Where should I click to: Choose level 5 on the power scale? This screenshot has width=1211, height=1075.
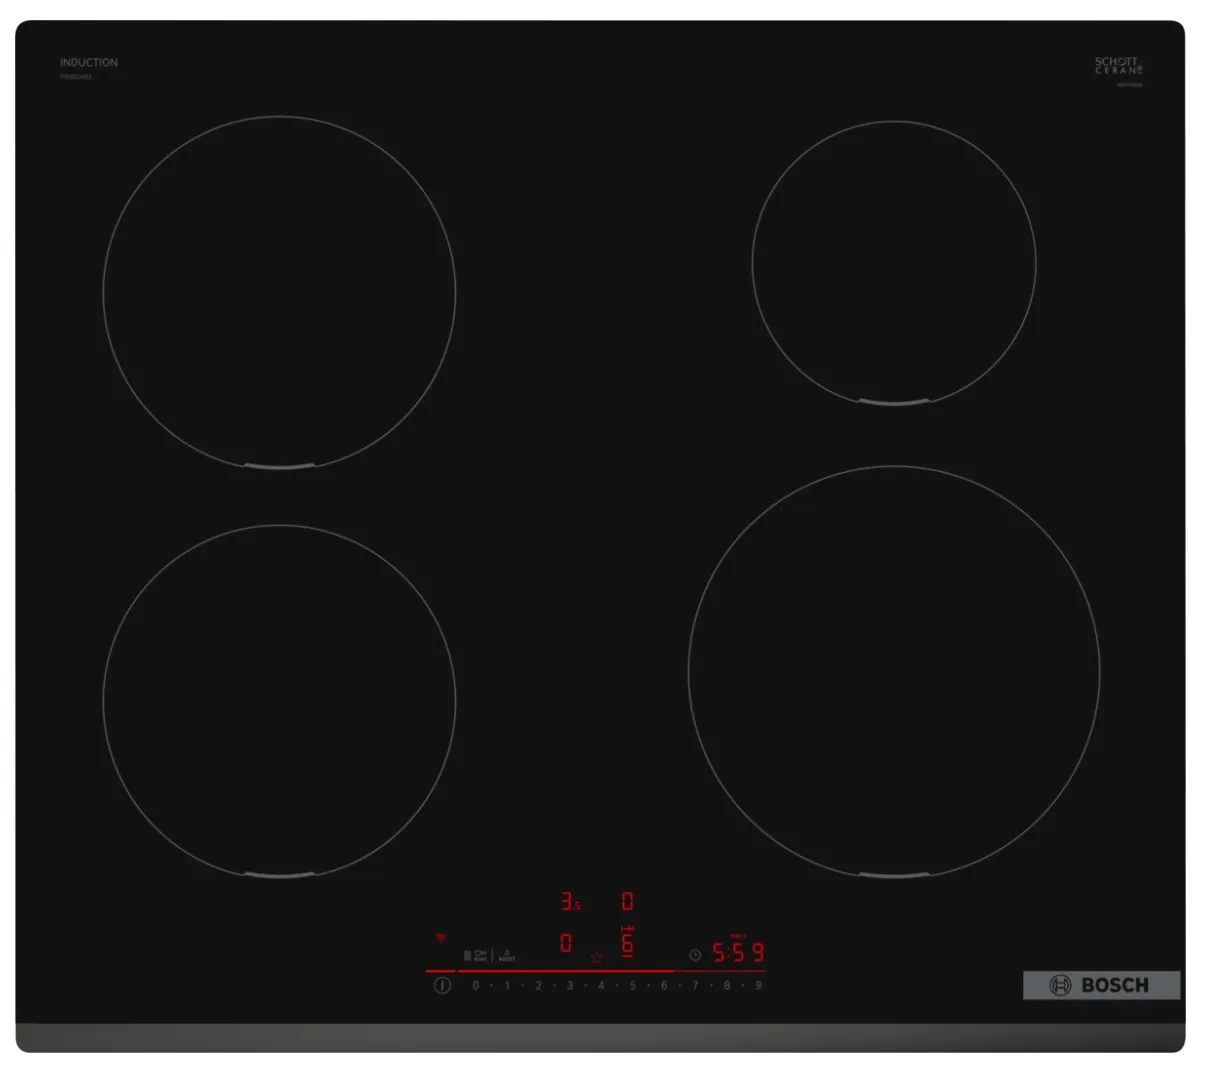[632, 985]
